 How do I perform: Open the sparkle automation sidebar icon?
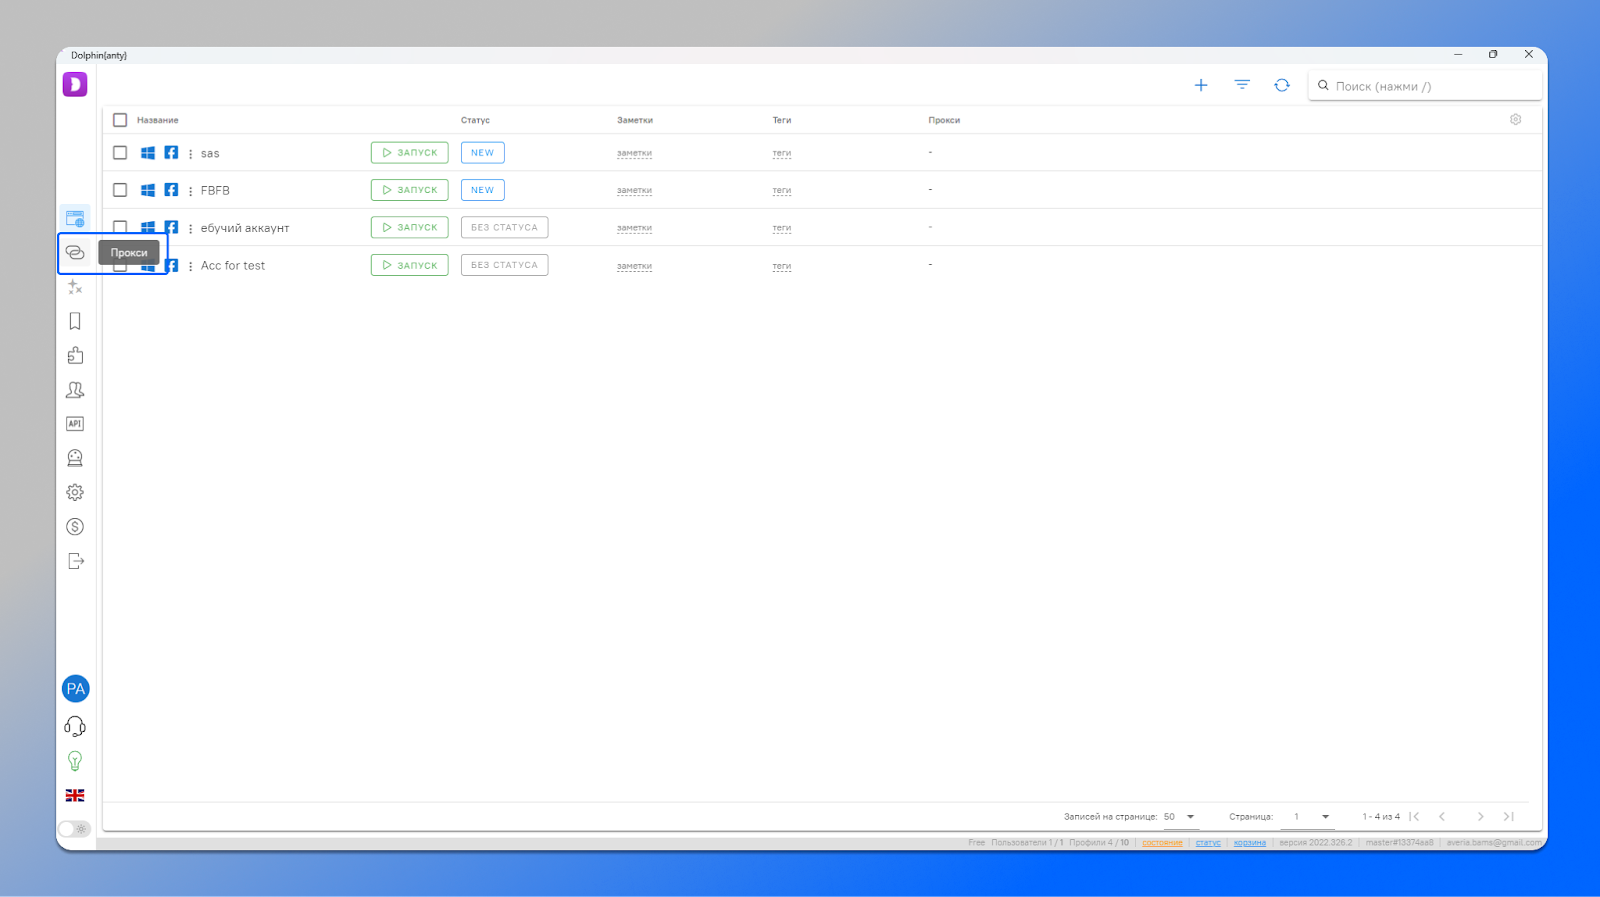[x=75, y=287]
